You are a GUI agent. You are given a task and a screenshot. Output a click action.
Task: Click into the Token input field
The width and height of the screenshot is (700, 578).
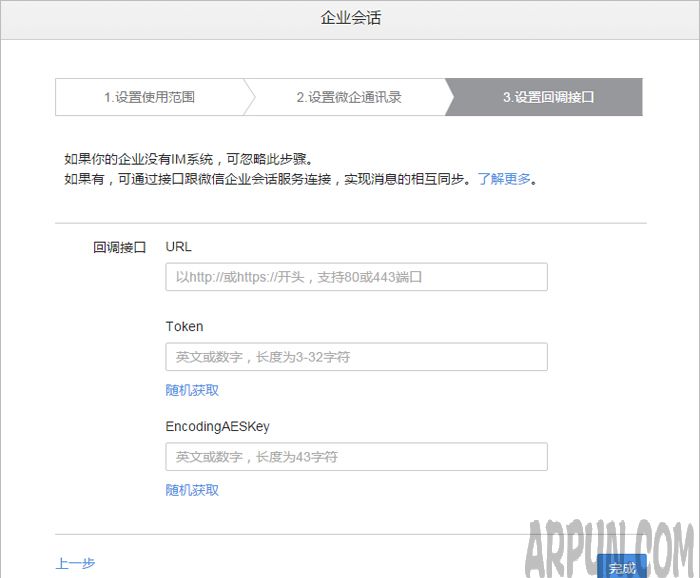click(356, 357)
